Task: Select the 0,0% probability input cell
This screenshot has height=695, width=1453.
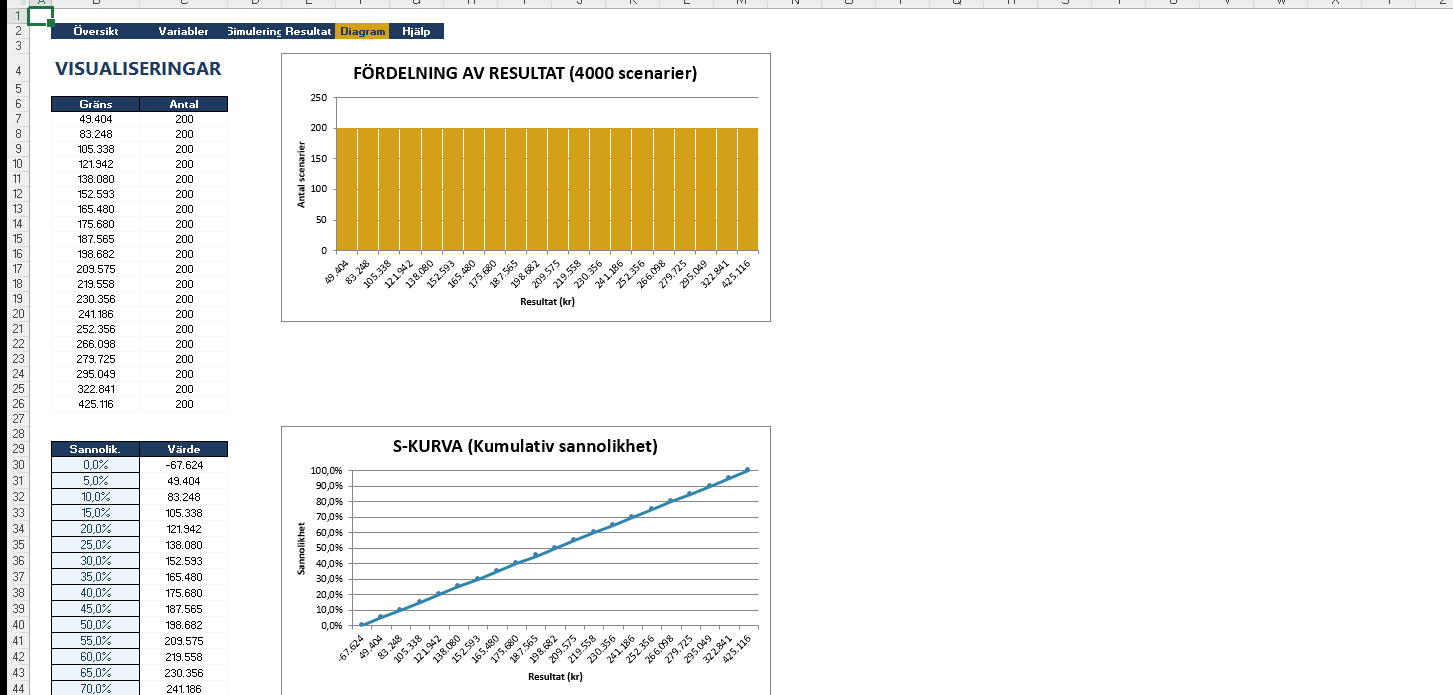Action: tap(95, 465)
